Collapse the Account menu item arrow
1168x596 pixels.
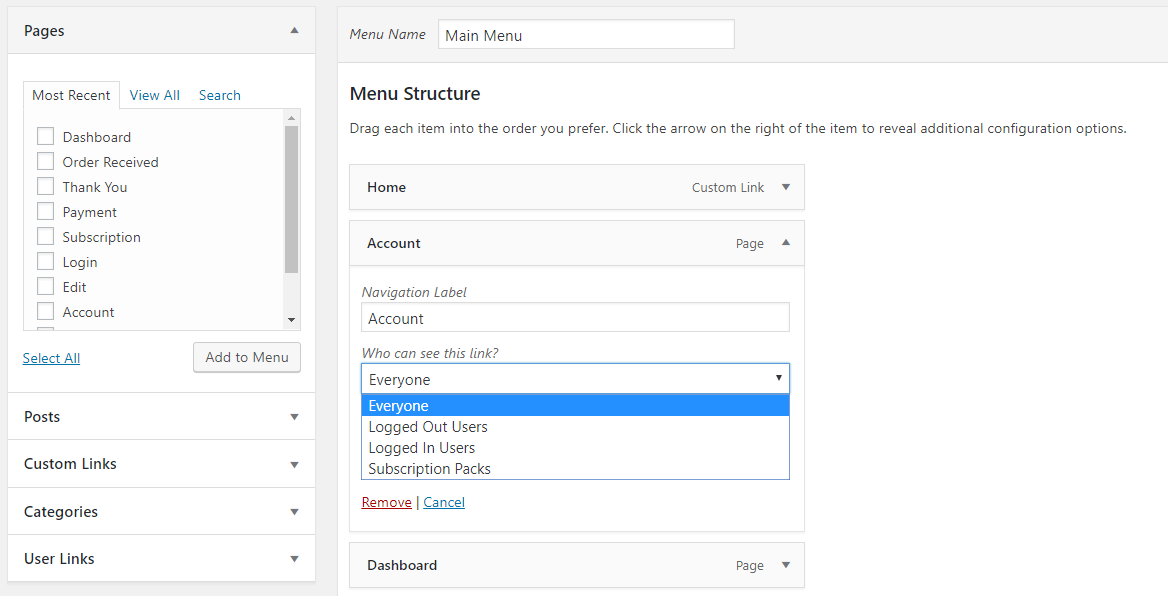[785, 243]
